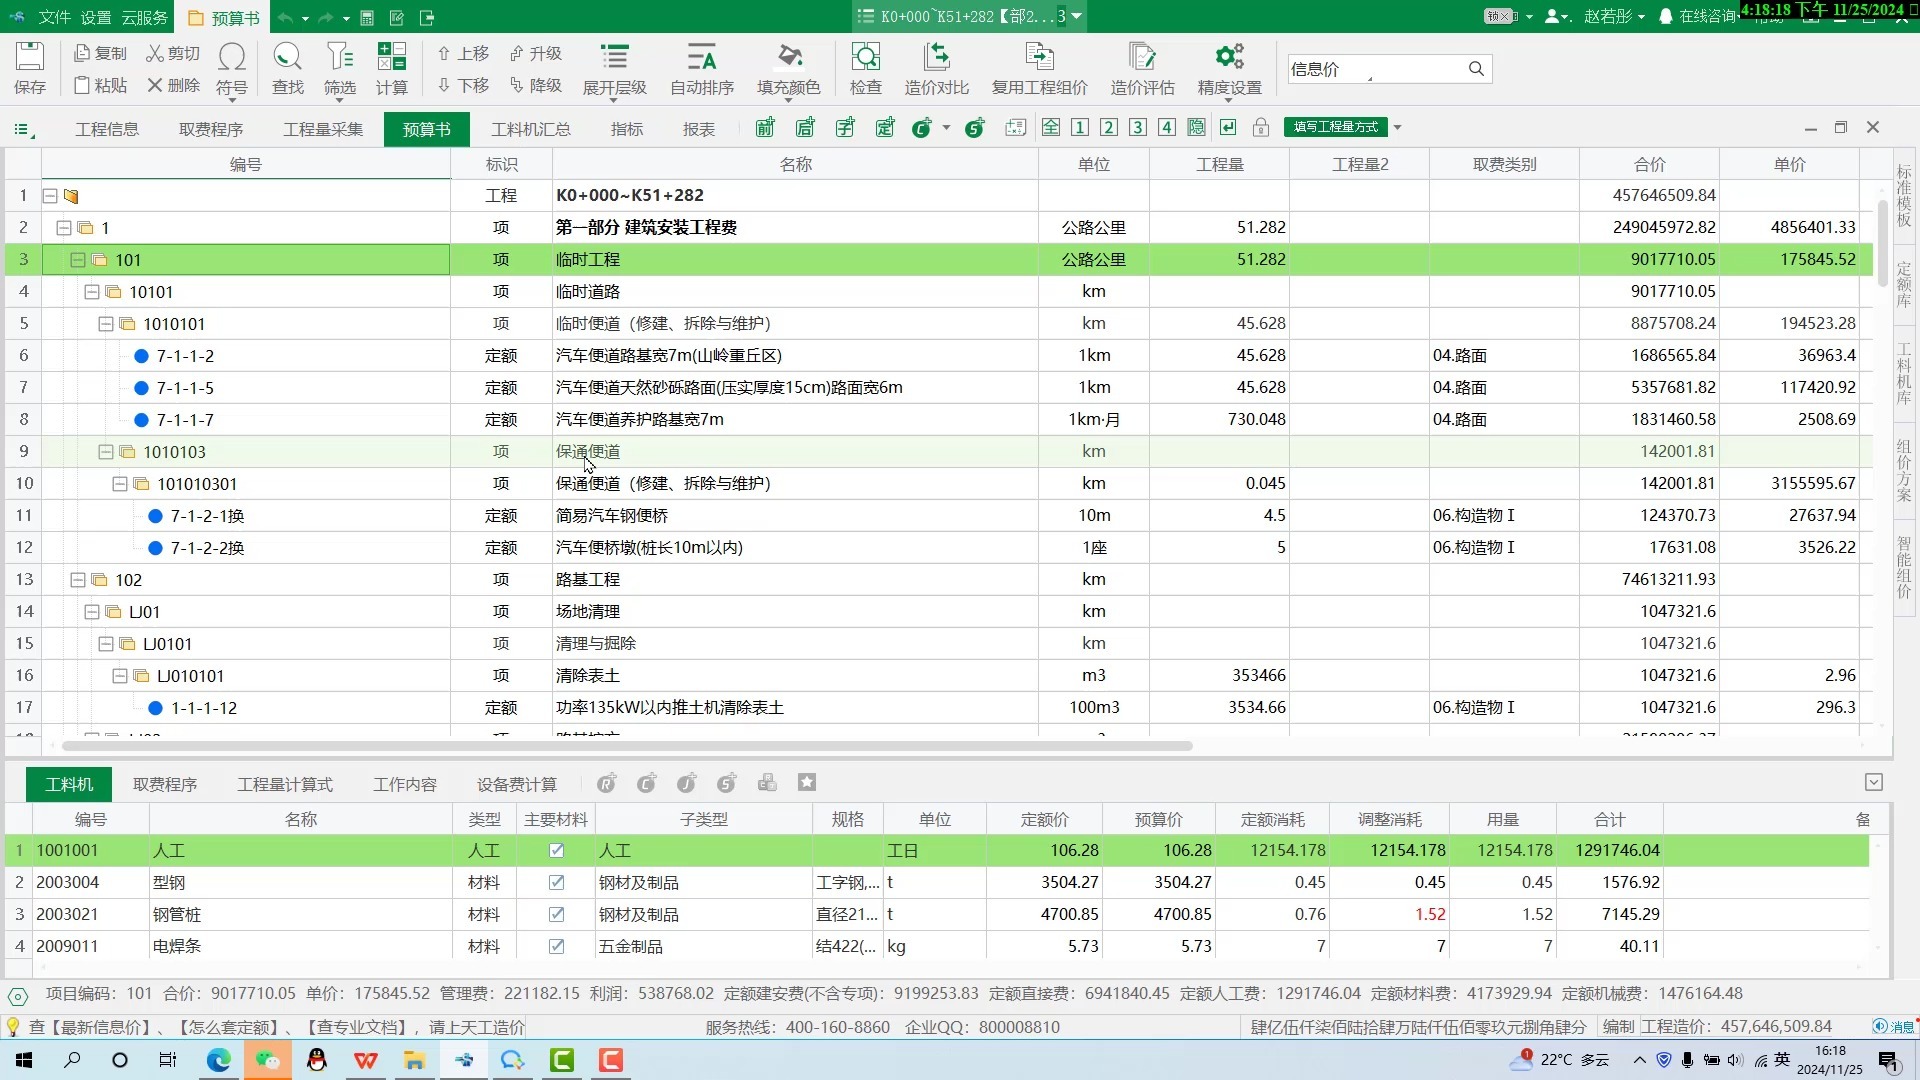1920x1080 pixels.
Task: Open the 智能组价 side panel
Action: 1904,567
